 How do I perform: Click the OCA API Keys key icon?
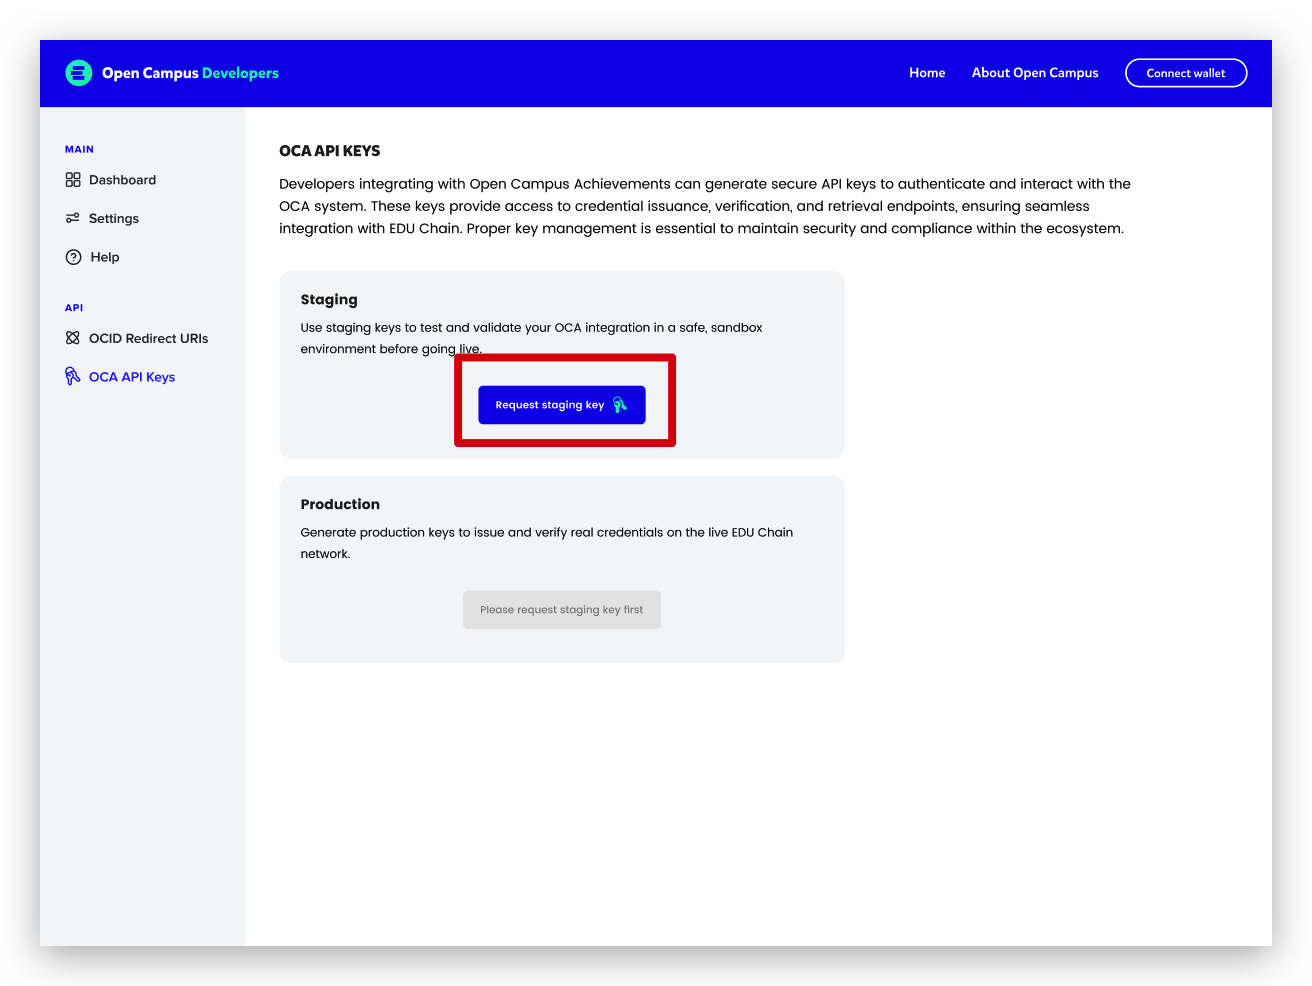point(72,376)
